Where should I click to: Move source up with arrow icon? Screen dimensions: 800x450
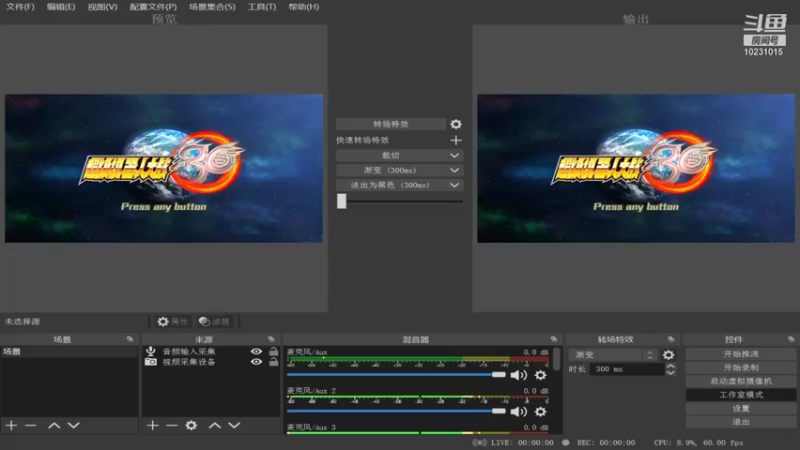(x=215, y=425)
